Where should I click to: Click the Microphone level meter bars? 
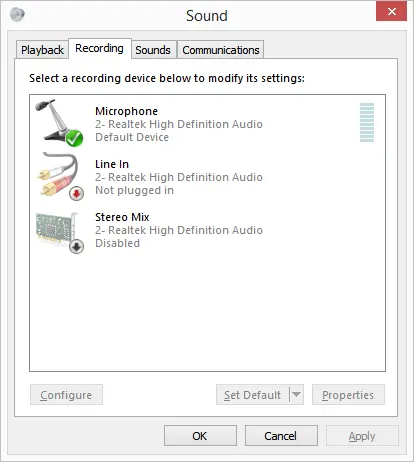pyautogui.click(x=367, y=122)
